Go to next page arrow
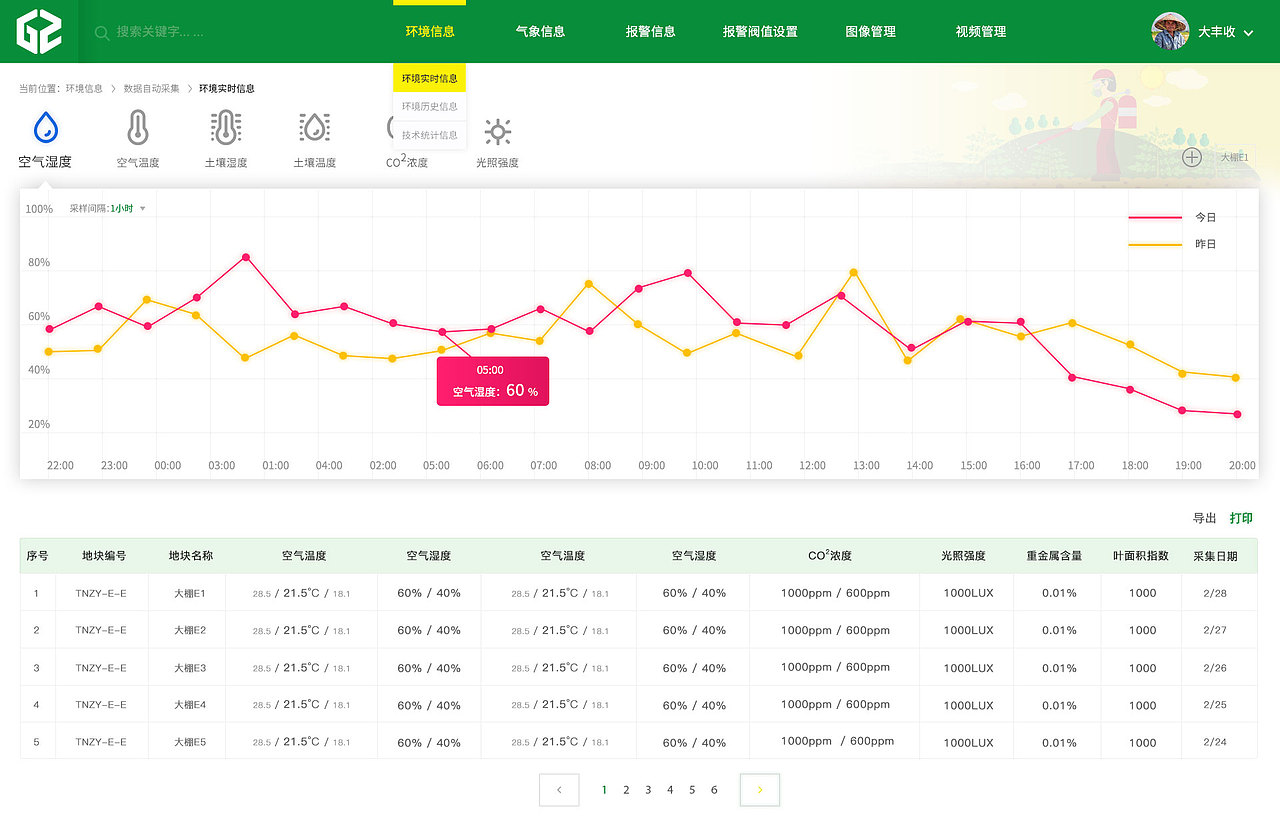The width and height of the screenshot is (1280, 829). [x=760, y=790]
